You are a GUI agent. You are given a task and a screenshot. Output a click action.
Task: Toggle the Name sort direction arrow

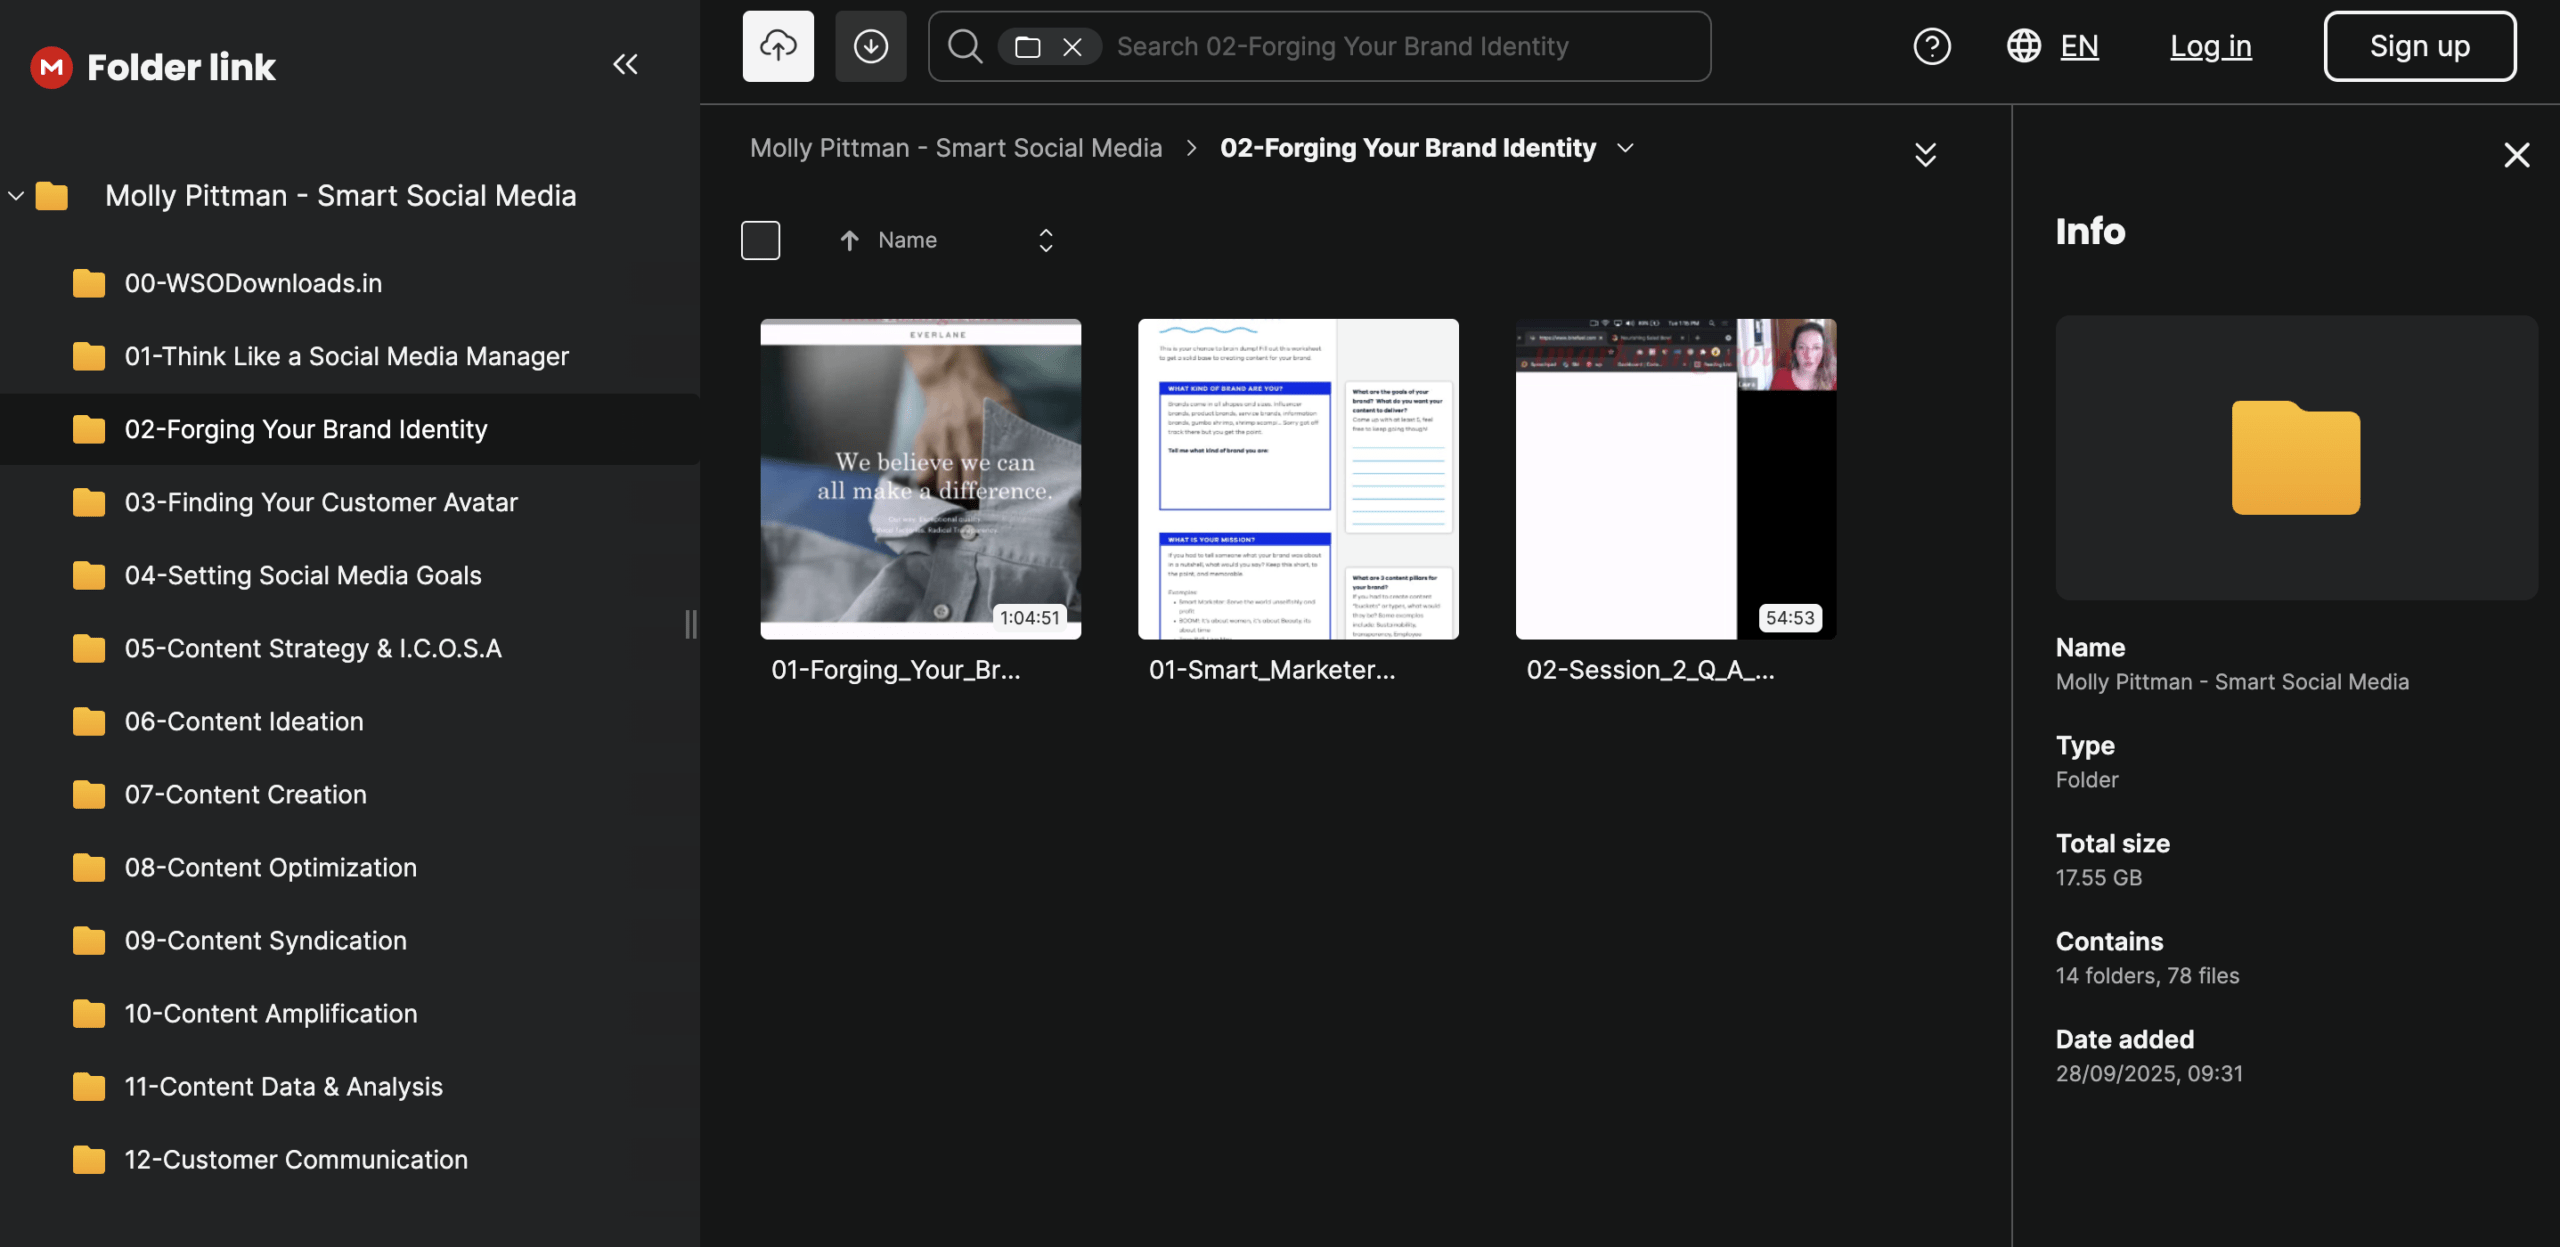(x=849, y=240)
